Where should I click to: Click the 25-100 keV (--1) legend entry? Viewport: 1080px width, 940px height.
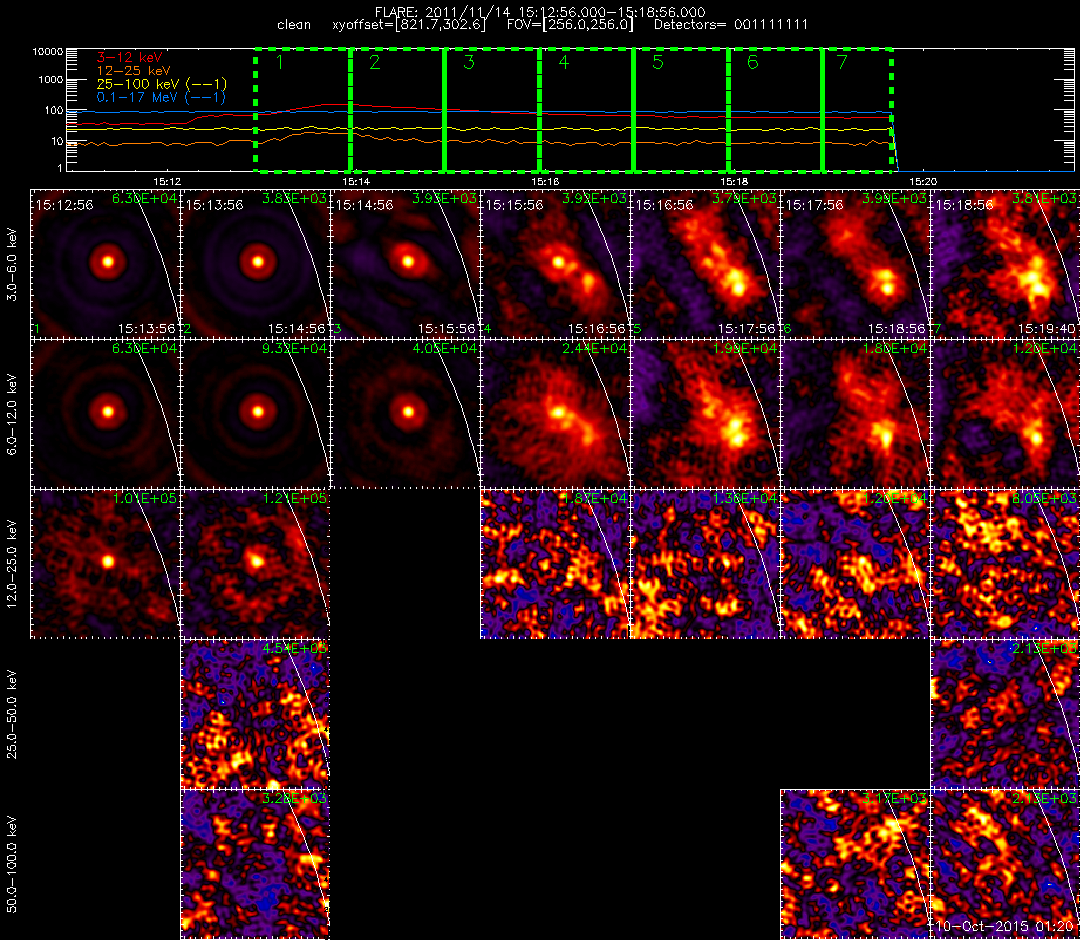tap(162, 84)
